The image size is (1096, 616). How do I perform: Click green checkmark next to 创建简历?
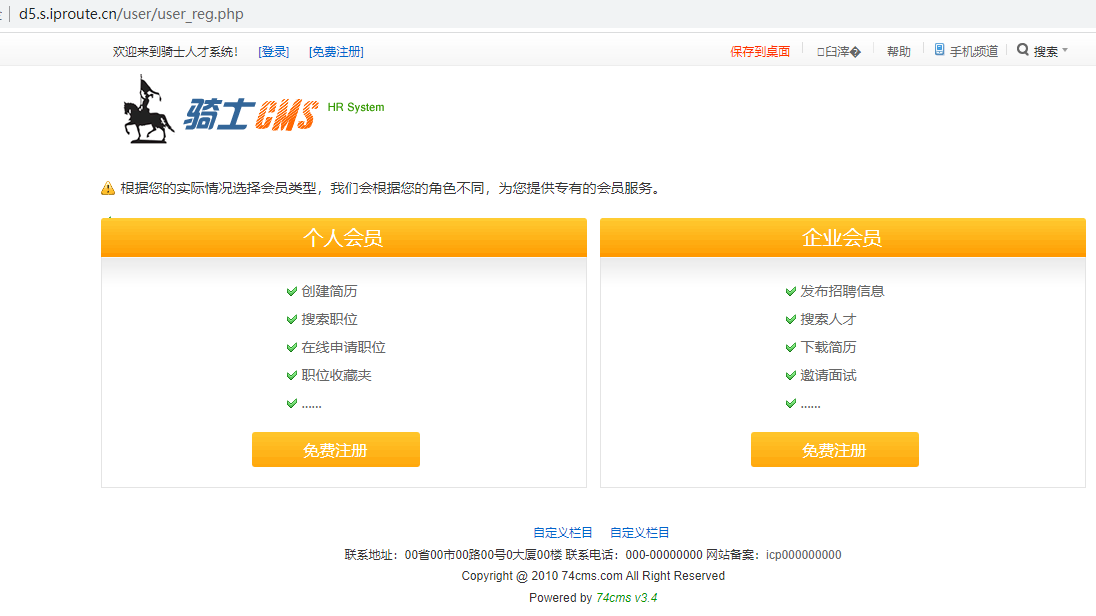(x=291, y=292)
